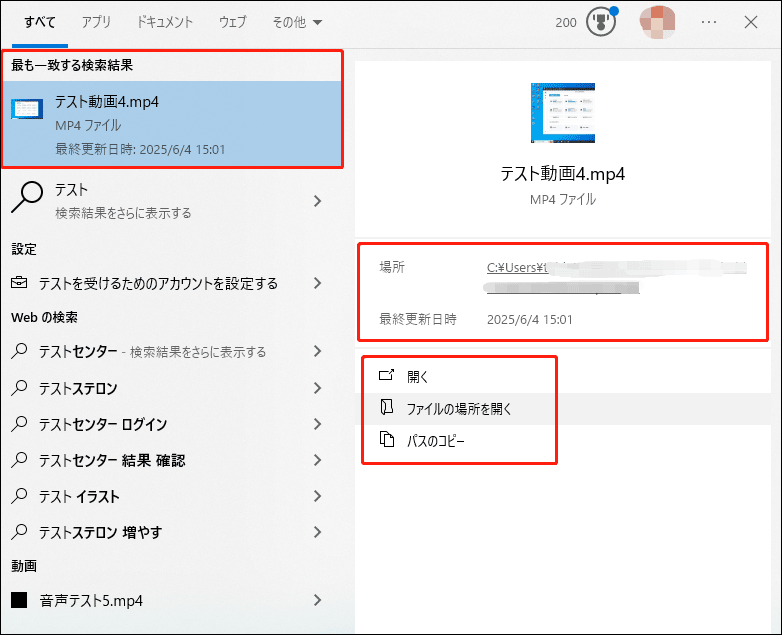The height and width of the screenshot is (635, 782).
Task: Open the three-dot options menu
Action: pyautogui.click(x=709, y=22)
